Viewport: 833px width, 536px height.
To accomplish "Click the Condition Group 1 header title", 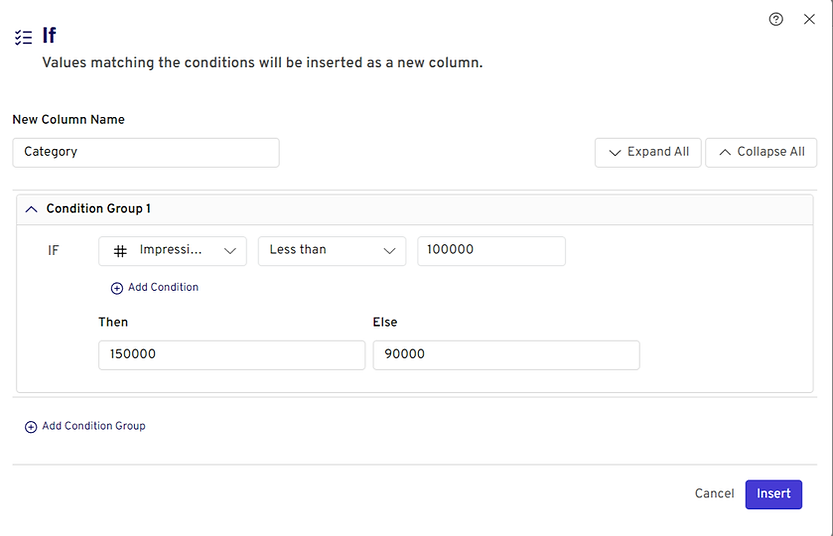I will click(98, 209).
